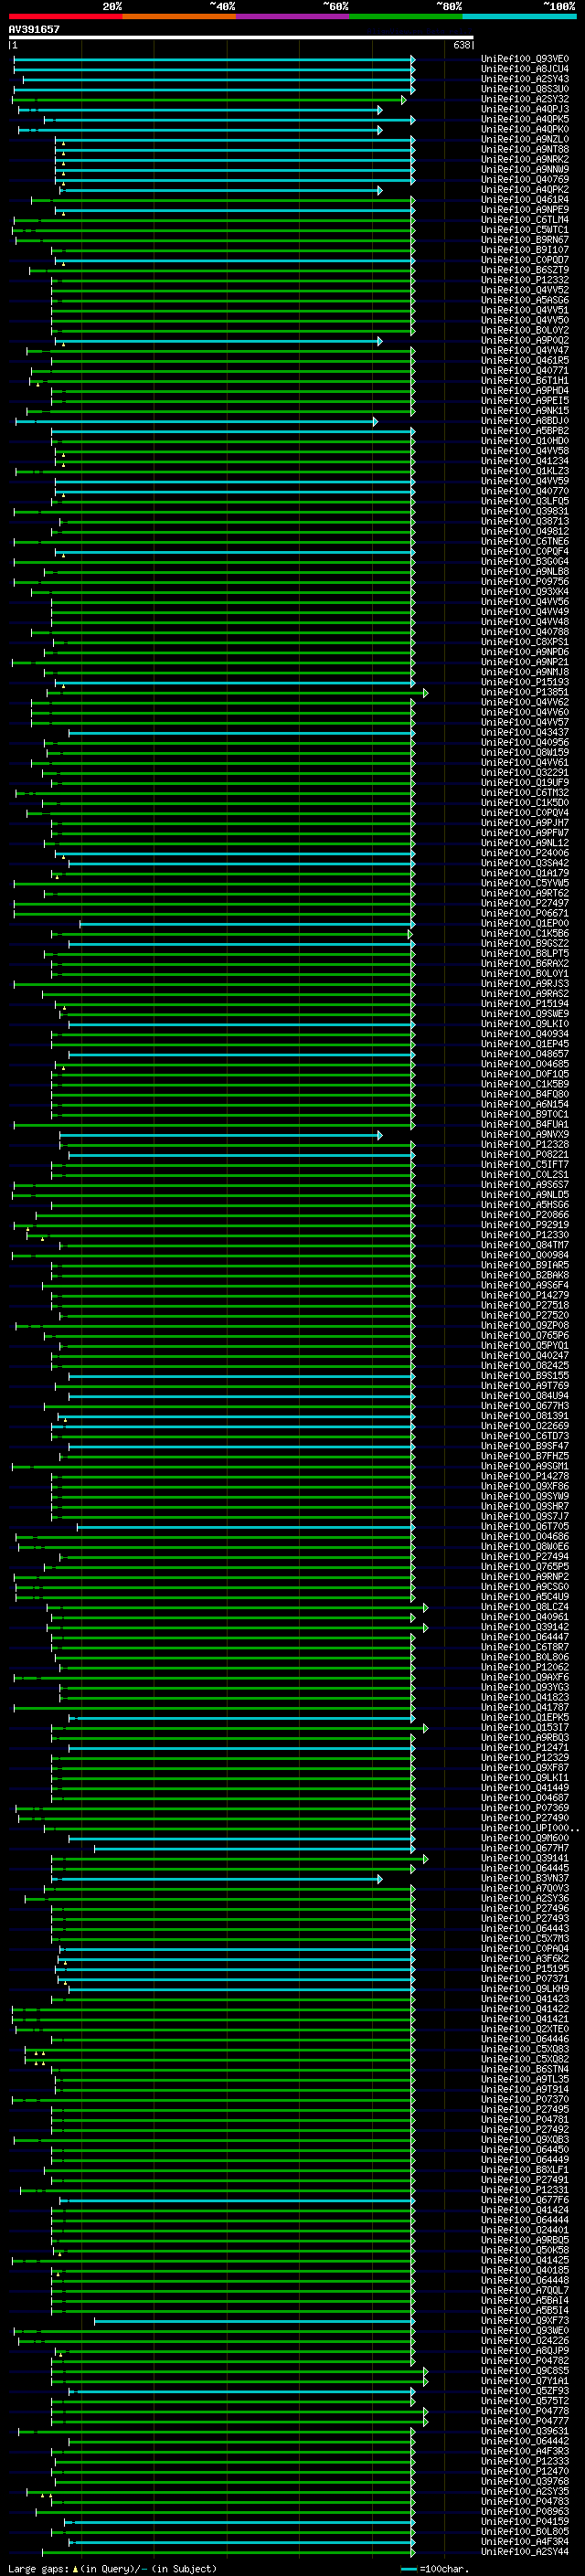Open UniRef100_Q9XF73 hit
The width and height of the screenshot is (585, 2576).
(x=525, y=2320)
